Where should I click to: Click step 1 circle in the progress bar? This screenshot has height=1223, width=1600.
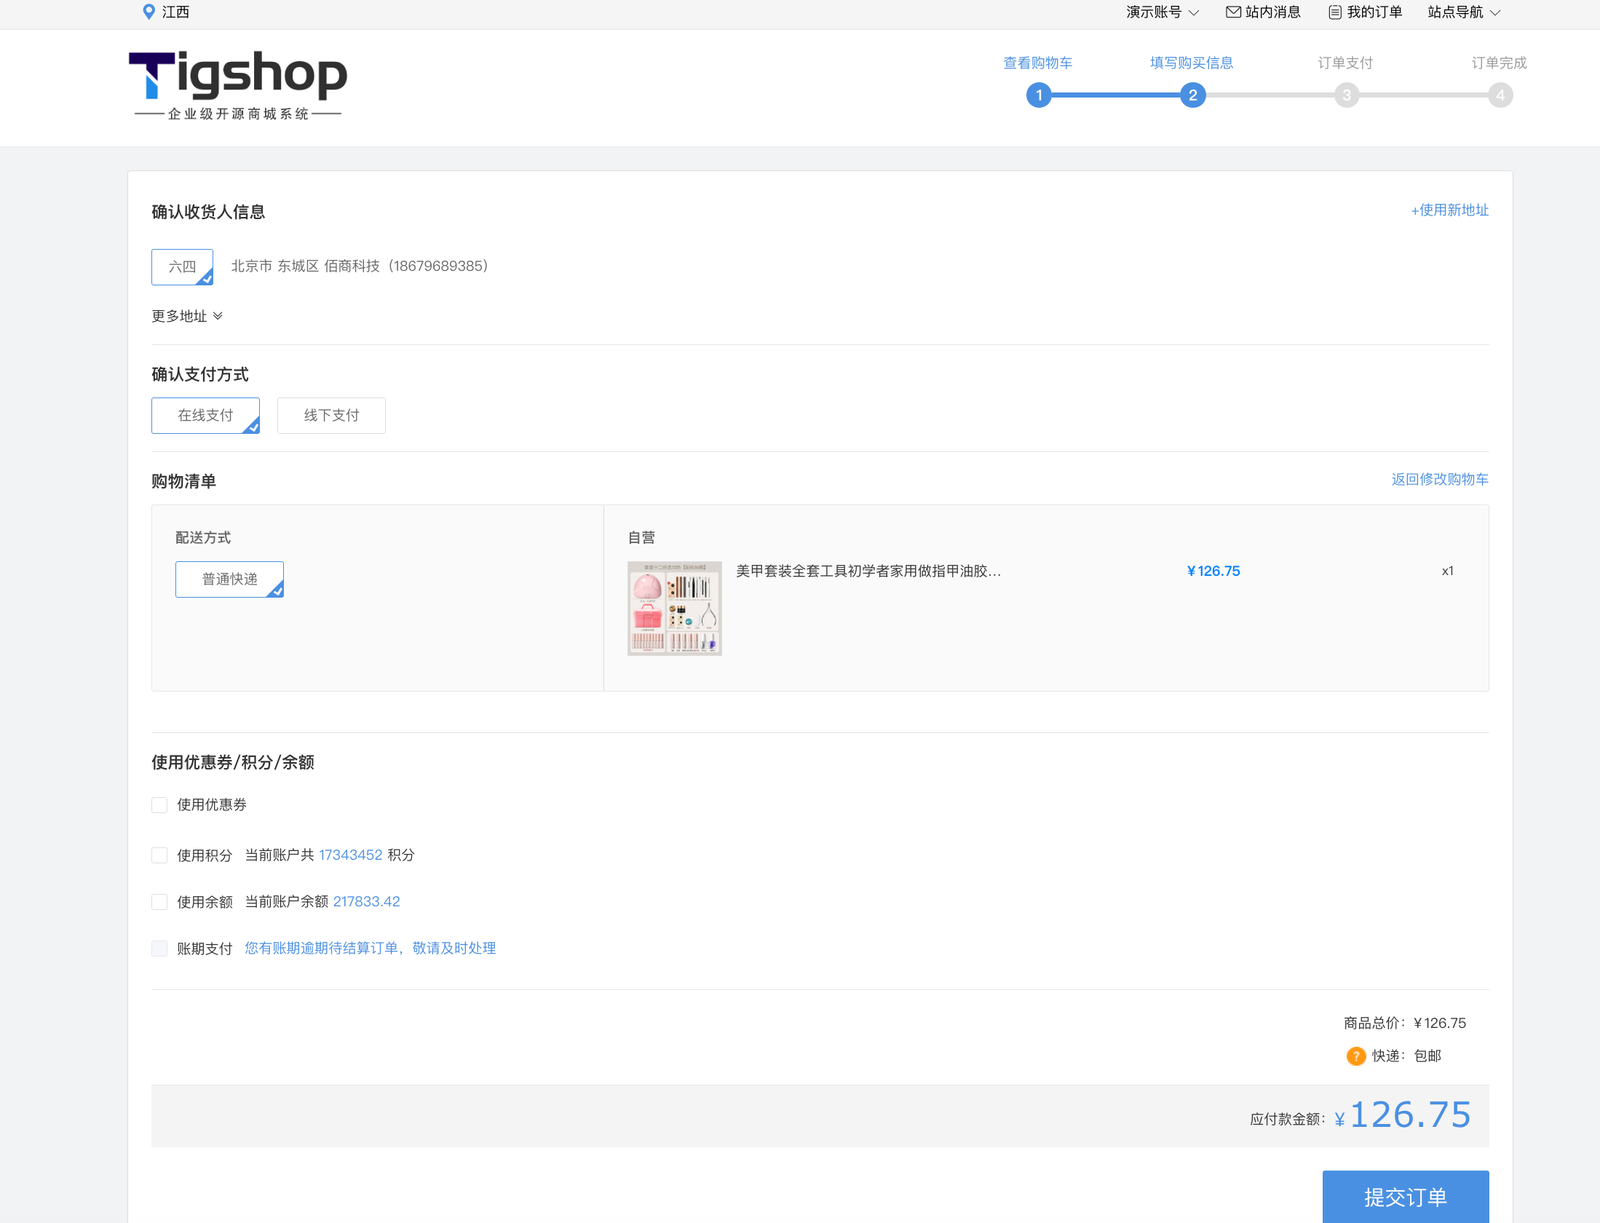(x=1039, y=96)
